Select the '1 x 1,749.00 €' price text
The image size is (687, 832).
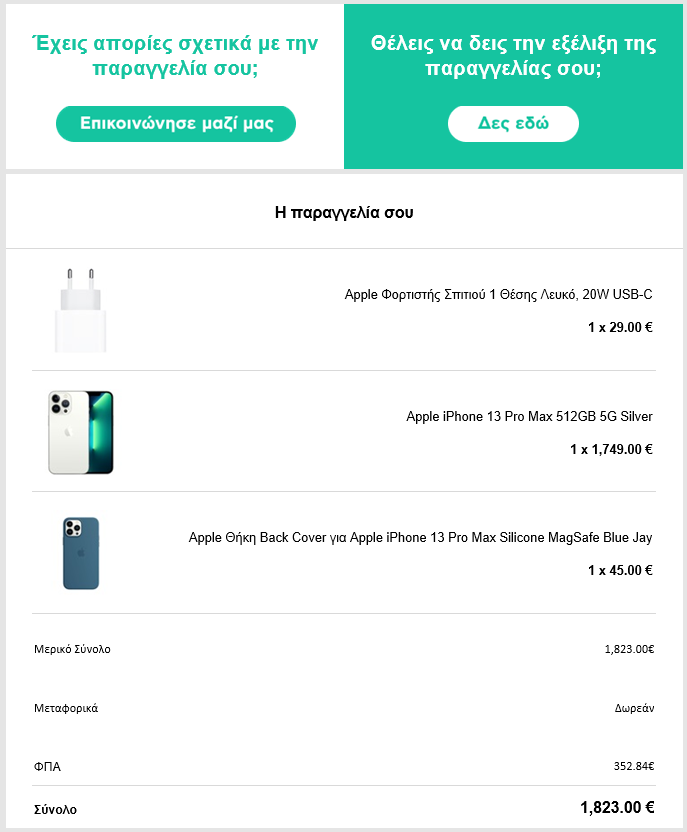point(611,449)
